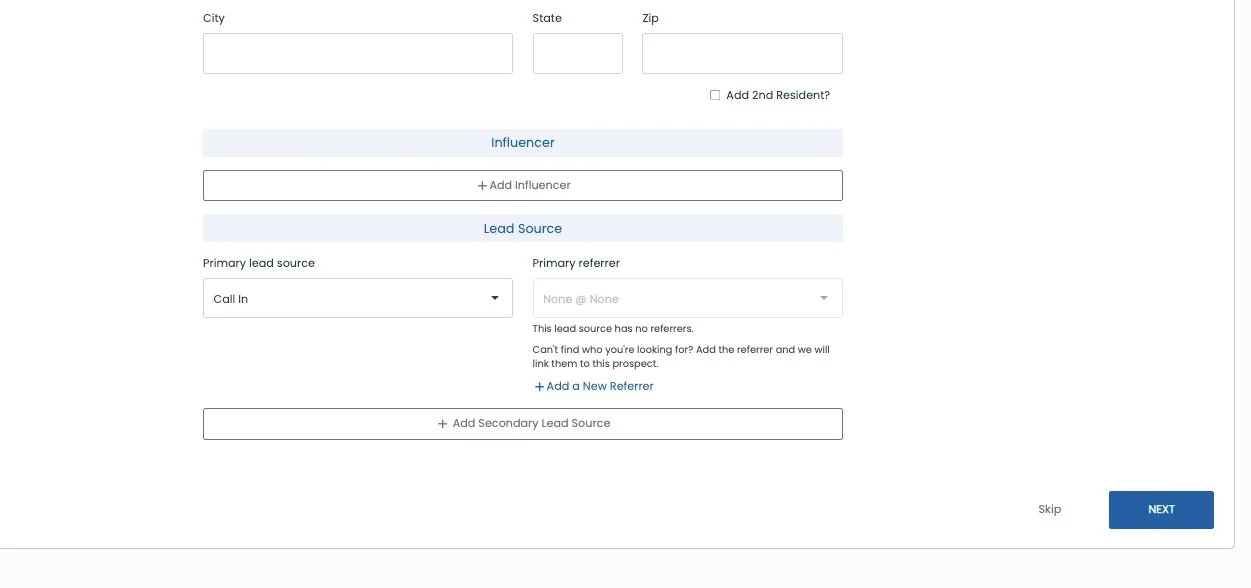
Task: Click the Primary referrer label text
Action: tap(576, 263)
